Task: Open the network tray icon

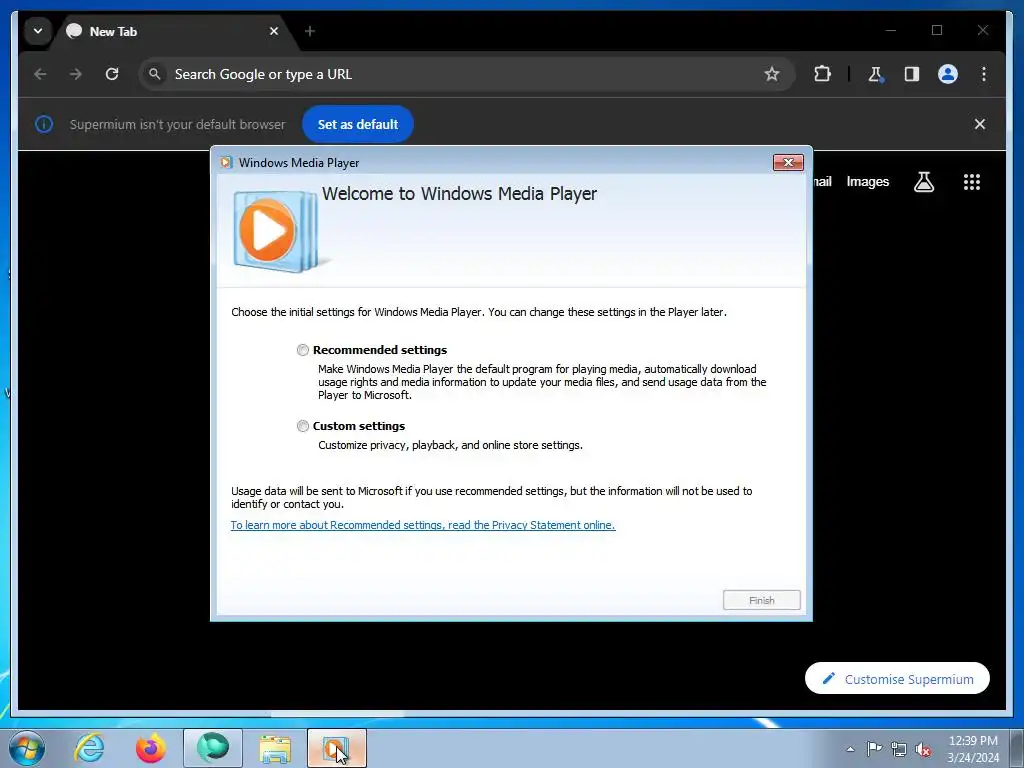Action: [899, 749]
